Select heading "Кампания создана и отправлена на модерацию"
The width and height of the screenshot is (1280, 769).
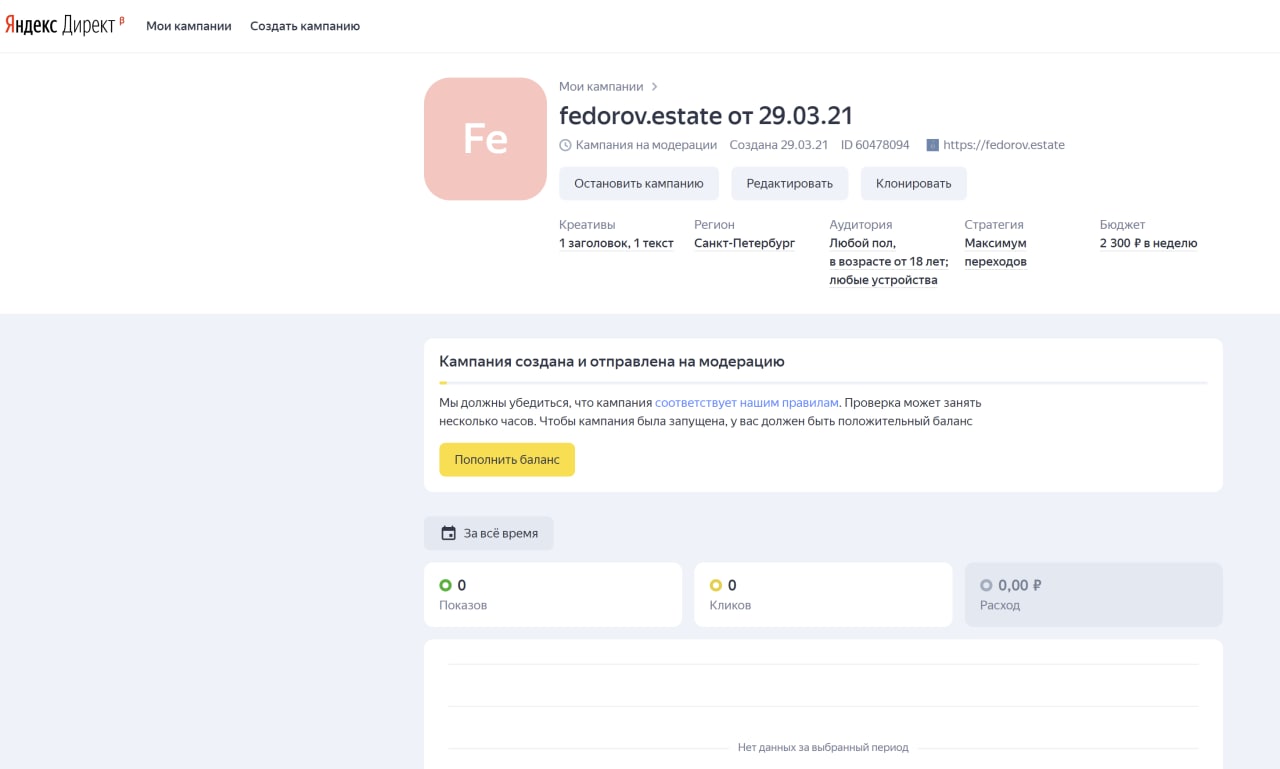tap(612, 361)
